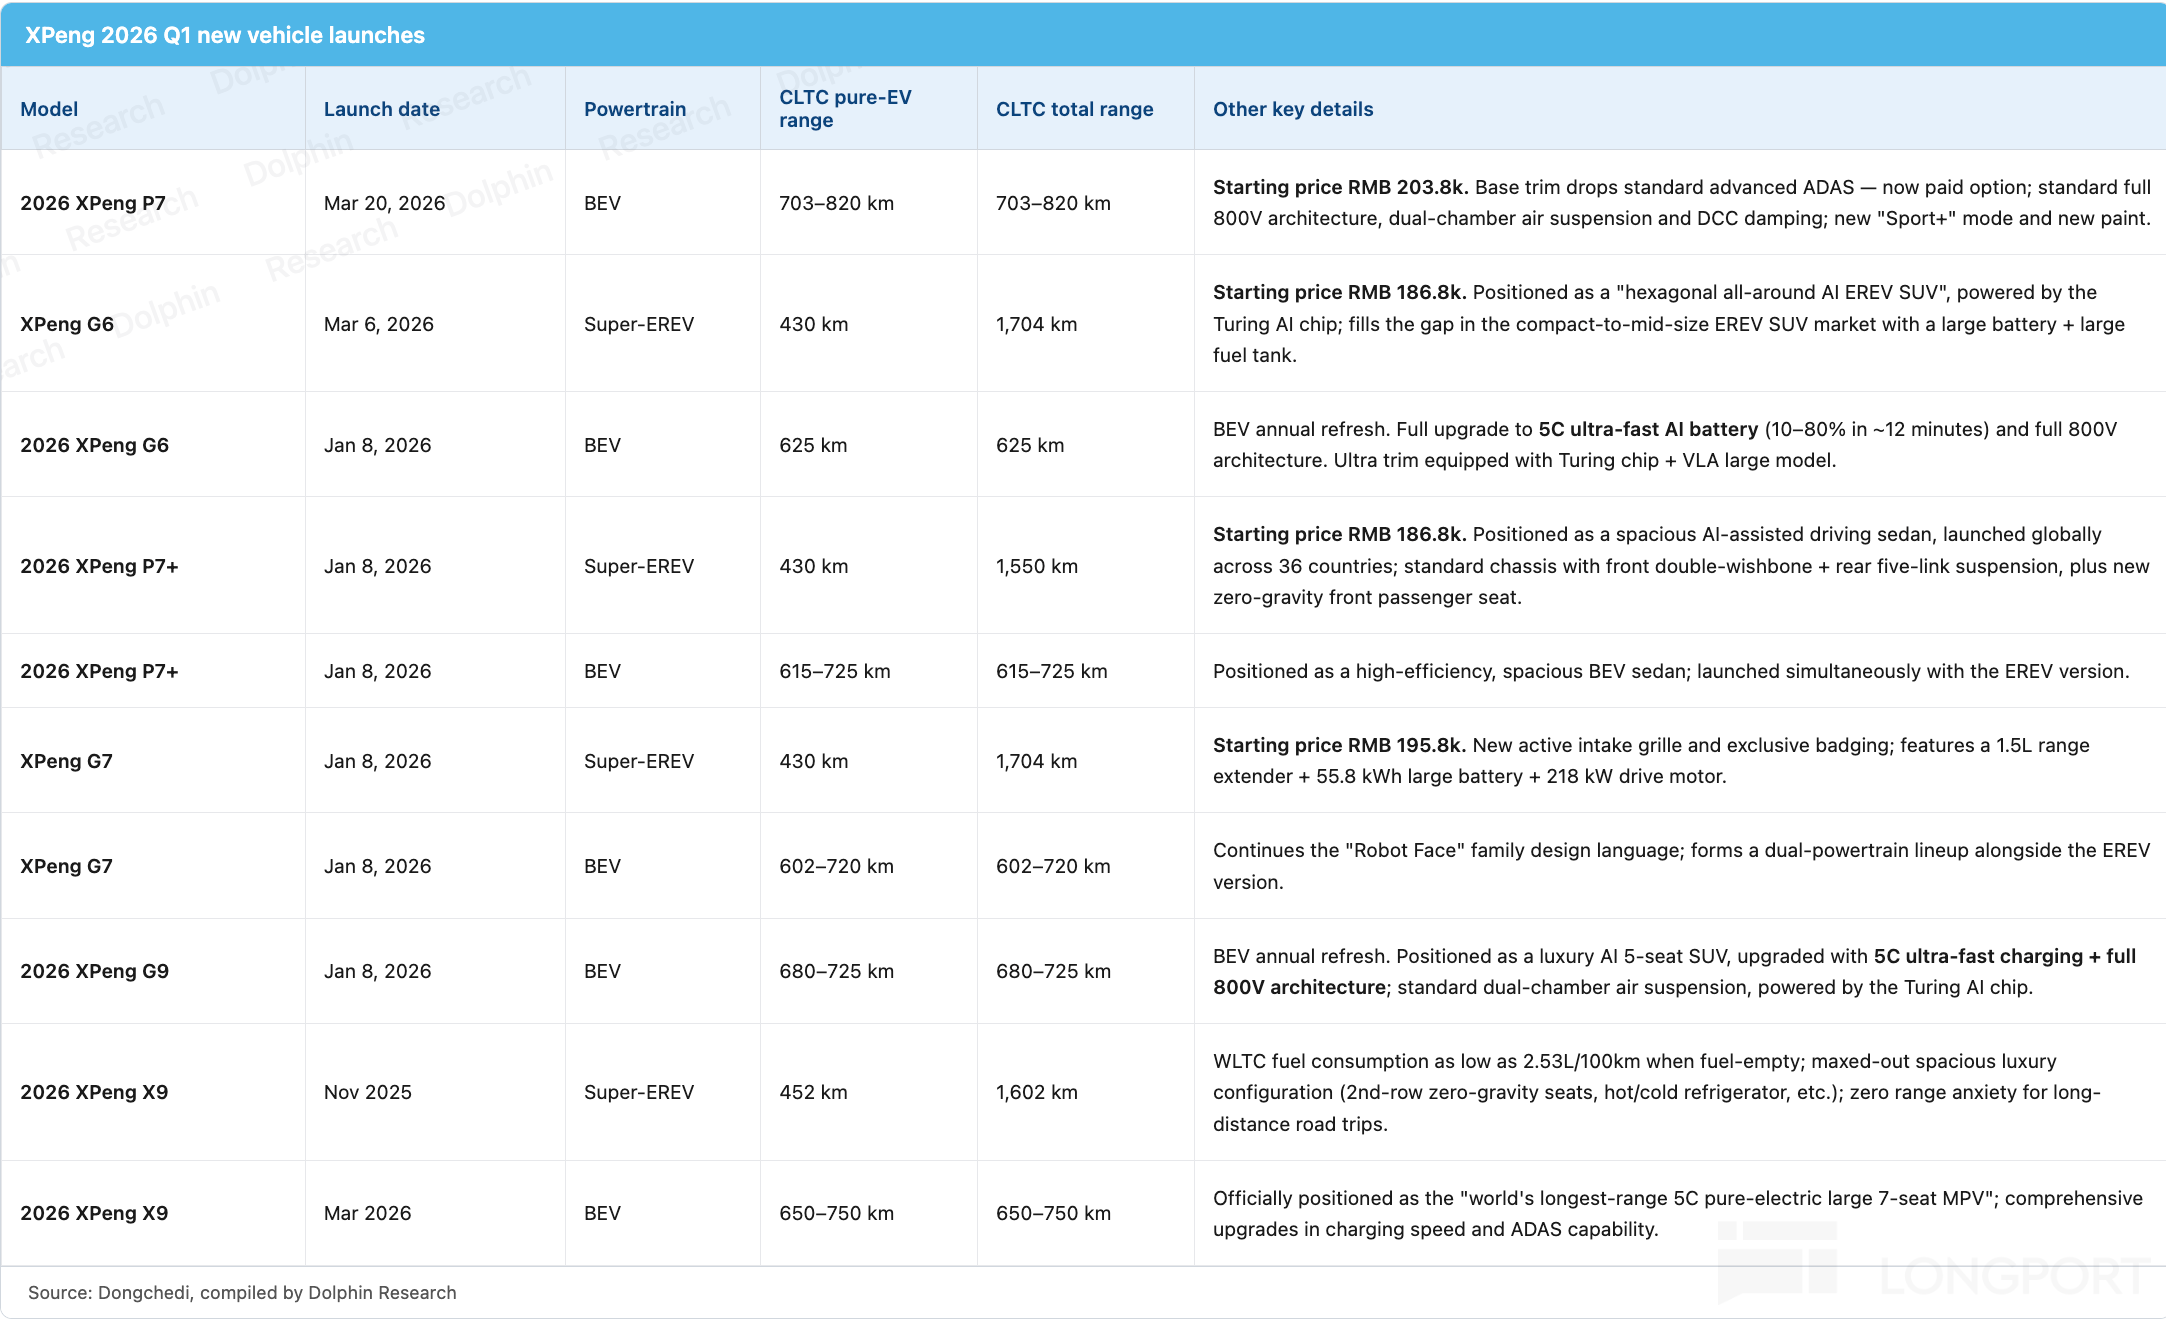Select the XPeng G6 Super-EREV powertrain cell
Image resolution: width=2166 pixels, height=1320 pixels.
(x=639, y=324)
